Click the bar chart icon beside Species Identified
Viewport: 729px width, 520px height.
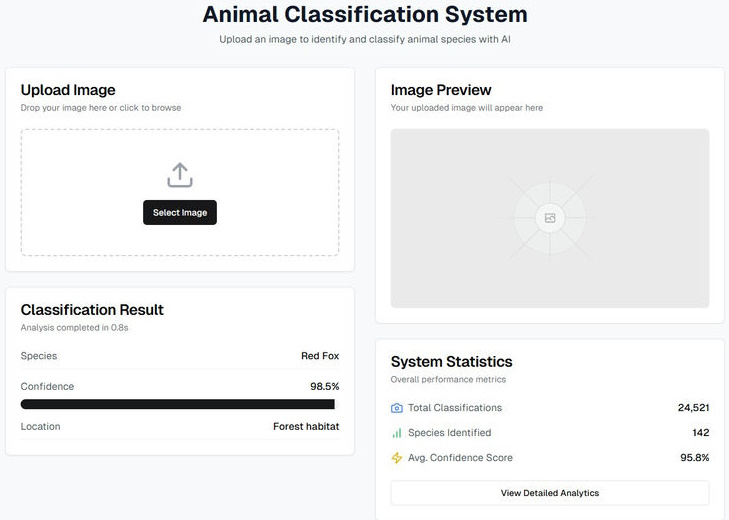click(x=397, y=433)
